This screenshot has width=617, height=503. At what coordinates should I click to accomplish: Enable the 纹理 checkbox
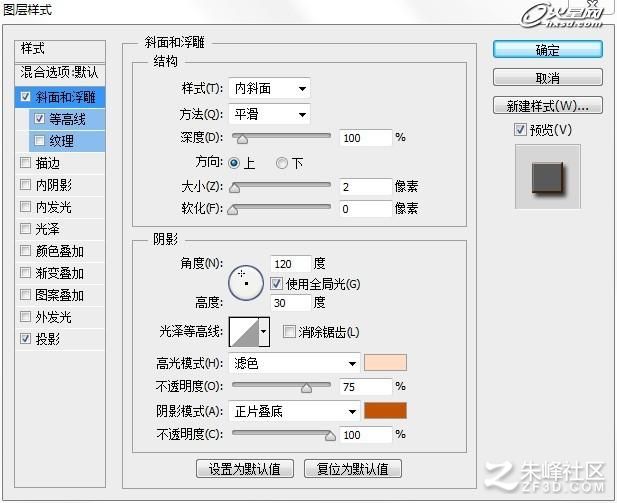[39, 140]
